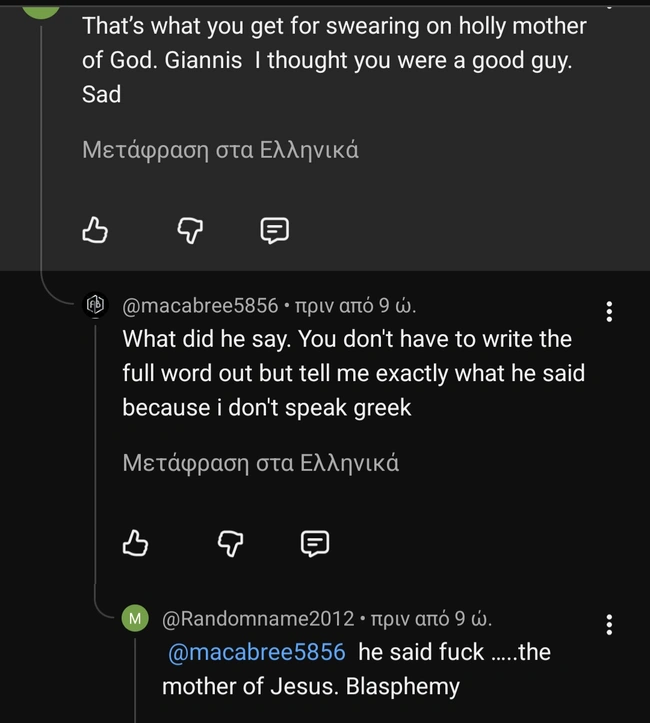Dislike the top comment about Giannis

(190, 231)
